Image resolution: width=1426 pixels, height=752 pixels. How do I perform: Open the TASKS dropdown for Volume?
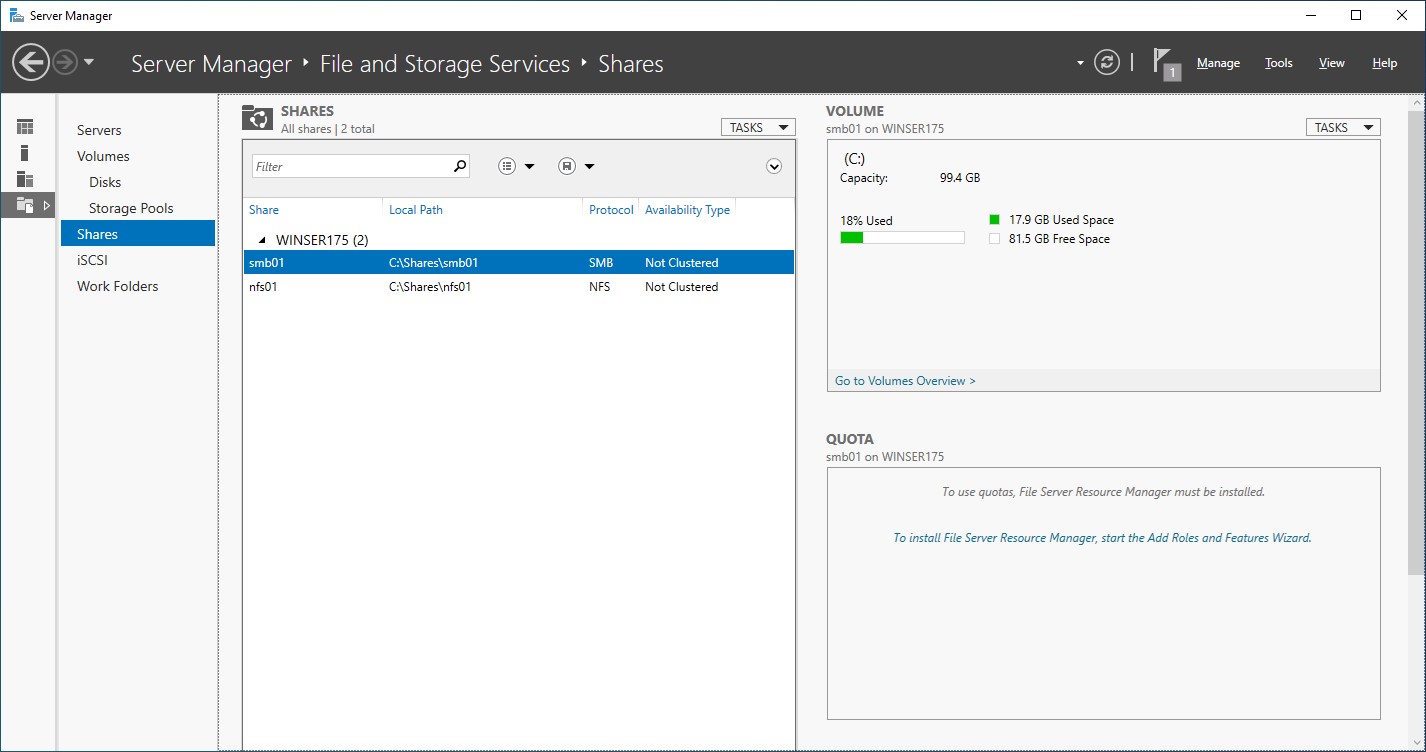point(1343,127)
